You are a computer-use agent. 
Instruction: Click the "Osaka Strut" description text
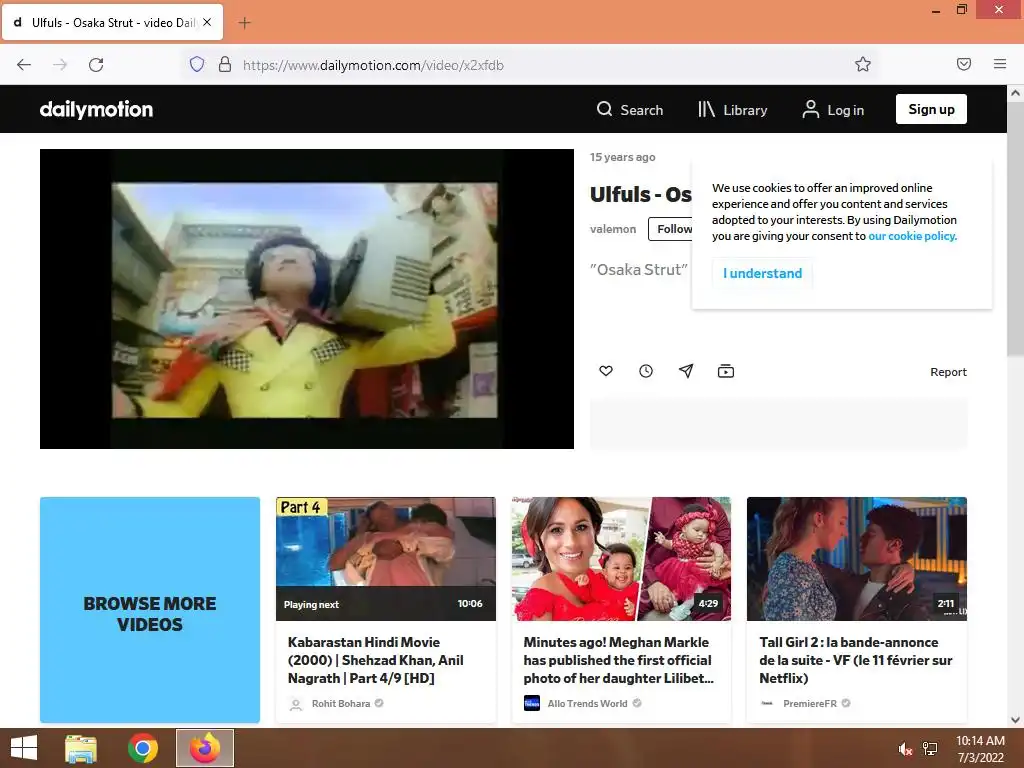[x=639, y=269]
